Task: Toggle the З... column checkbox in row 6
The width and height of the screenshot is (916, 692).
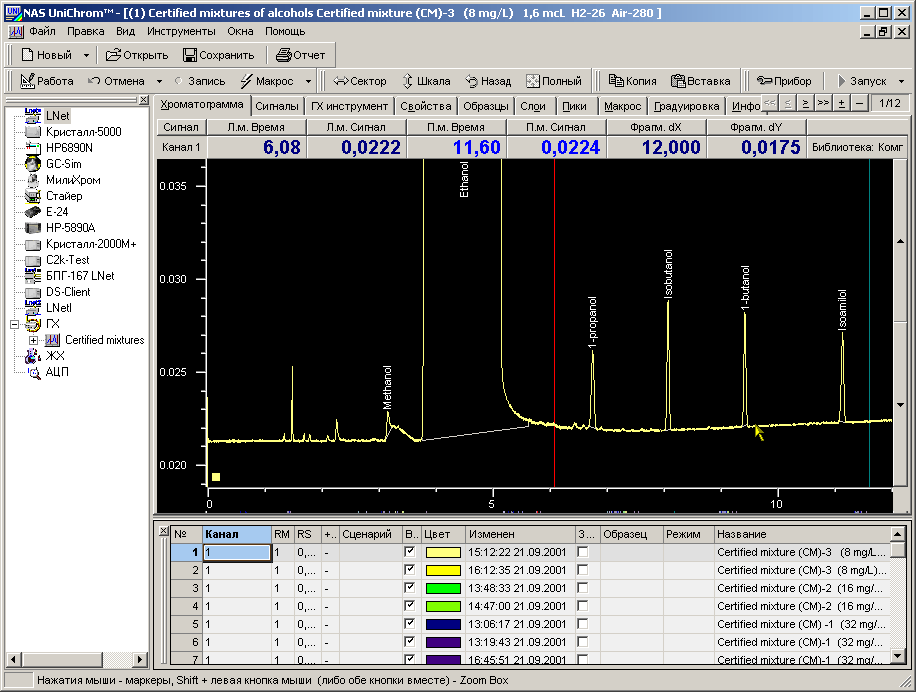Action: point(582,642)
